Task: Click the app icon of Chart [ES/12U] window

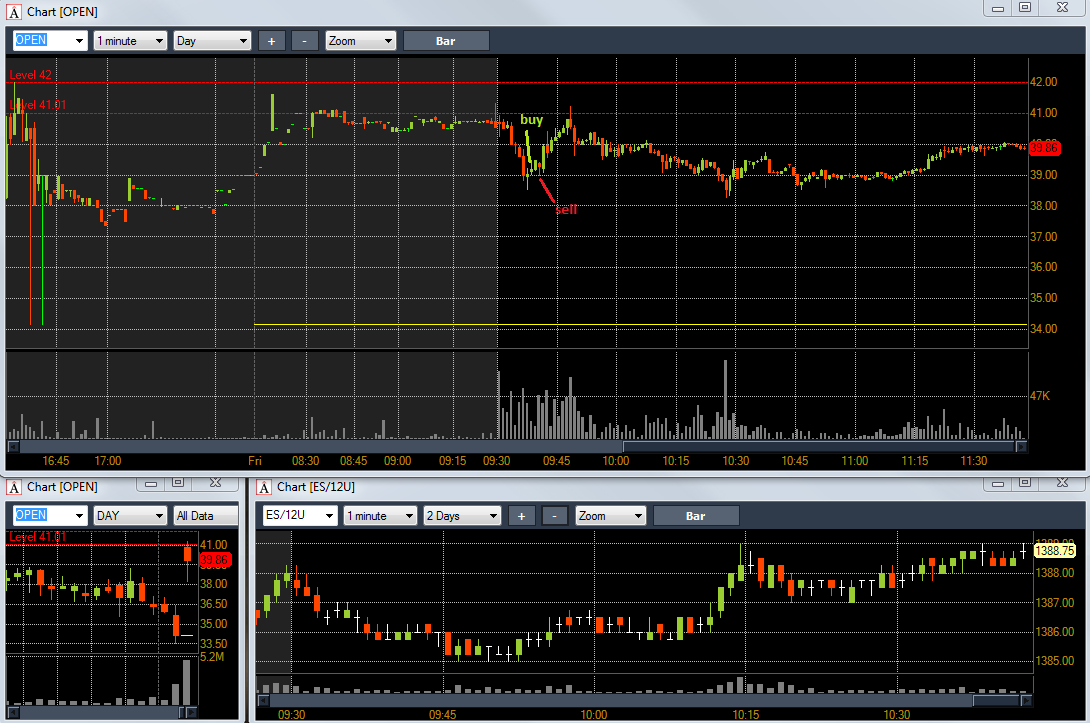Action: [264, 487]
